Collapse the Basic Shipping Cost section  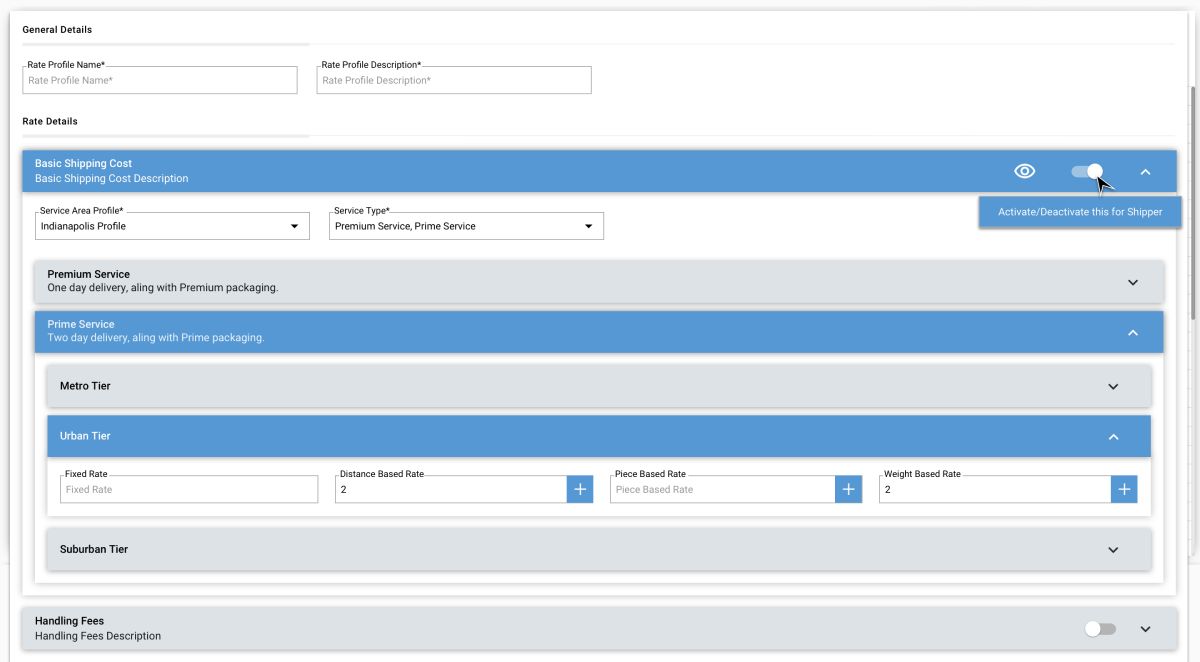pos(1145,172)
